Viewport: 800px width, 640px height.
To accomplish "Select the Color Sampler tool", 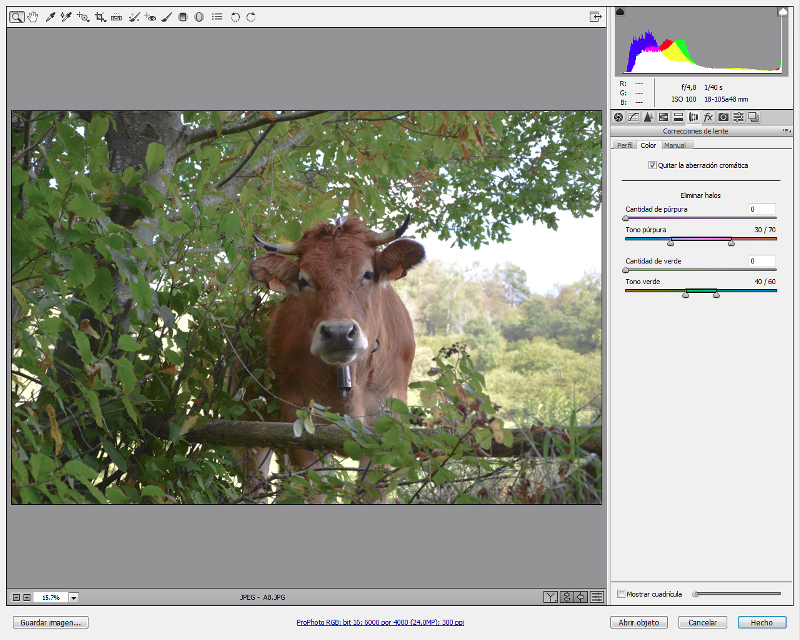I will point(66,17).
